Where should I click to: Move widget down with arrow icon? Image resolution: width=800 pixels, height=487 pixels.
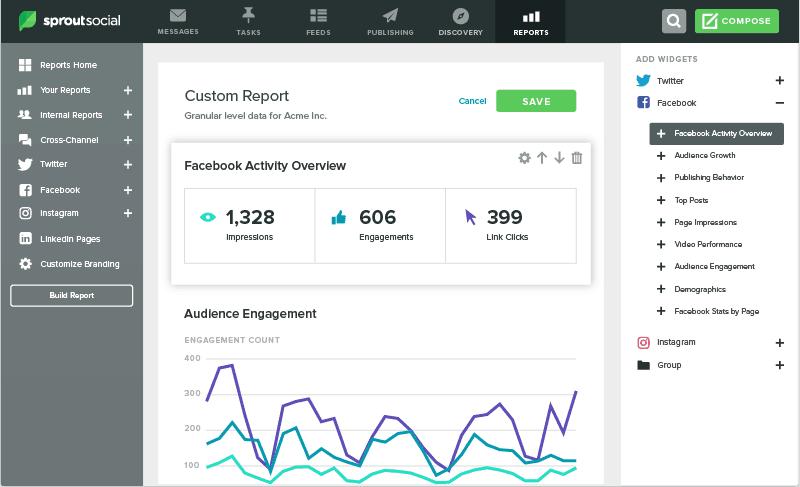pos(559,158)
